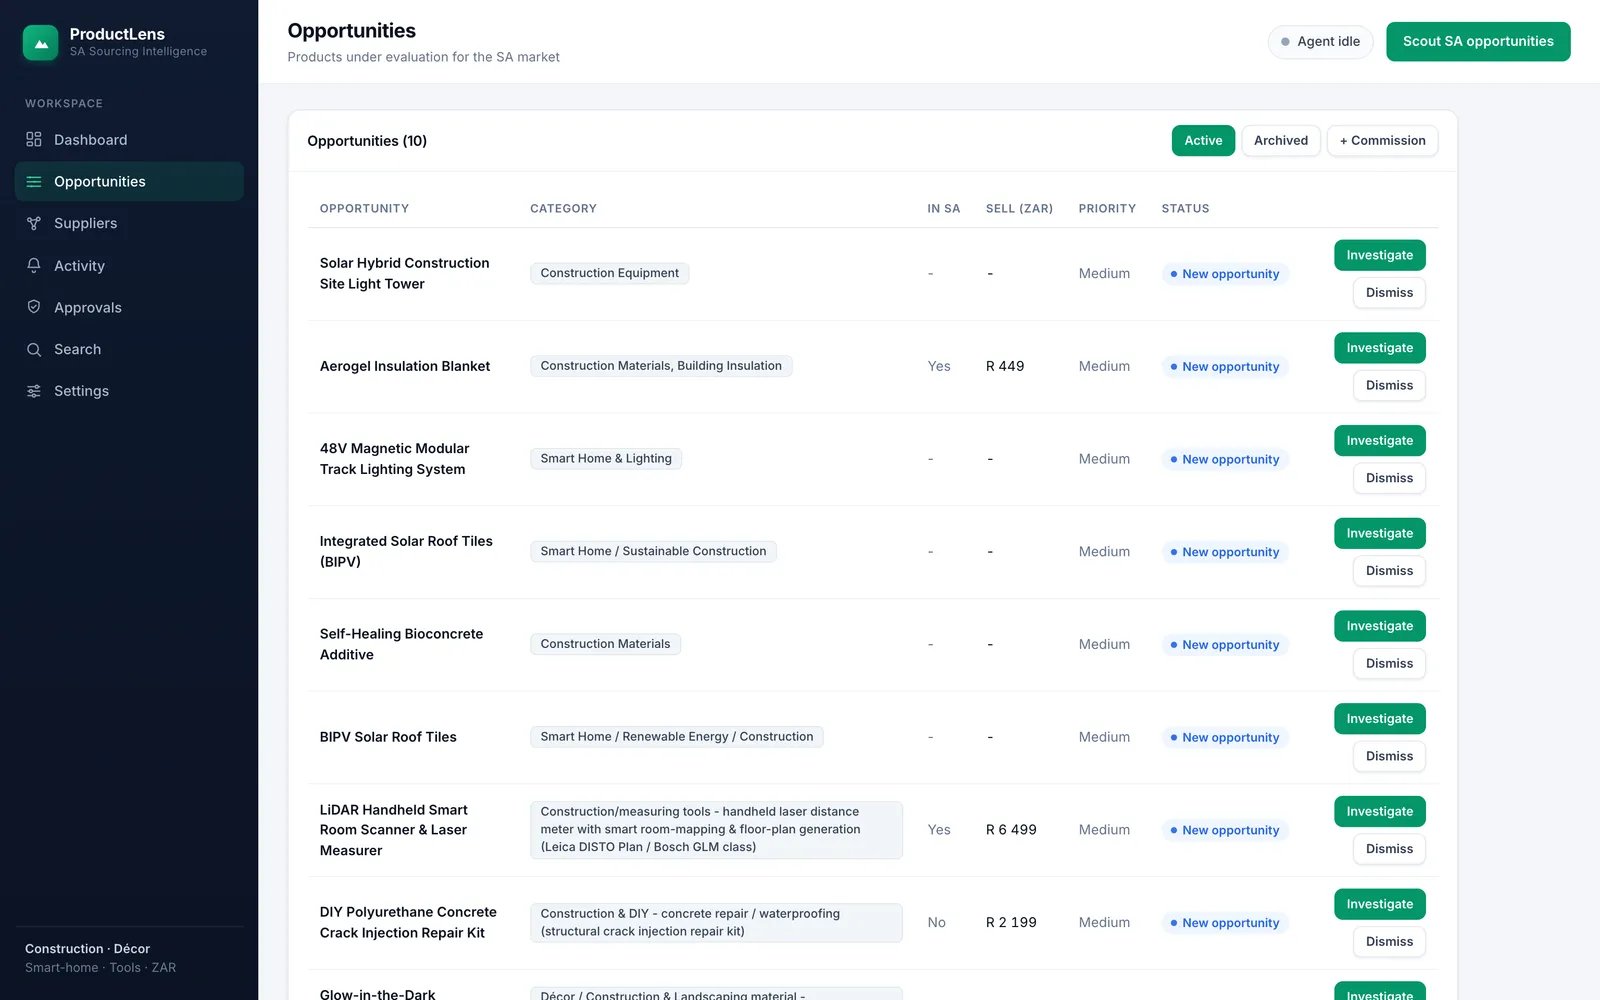This screenshot has width=1600, height=1000.
Task: Open the Suppliers page
Action: pos(129,223)
